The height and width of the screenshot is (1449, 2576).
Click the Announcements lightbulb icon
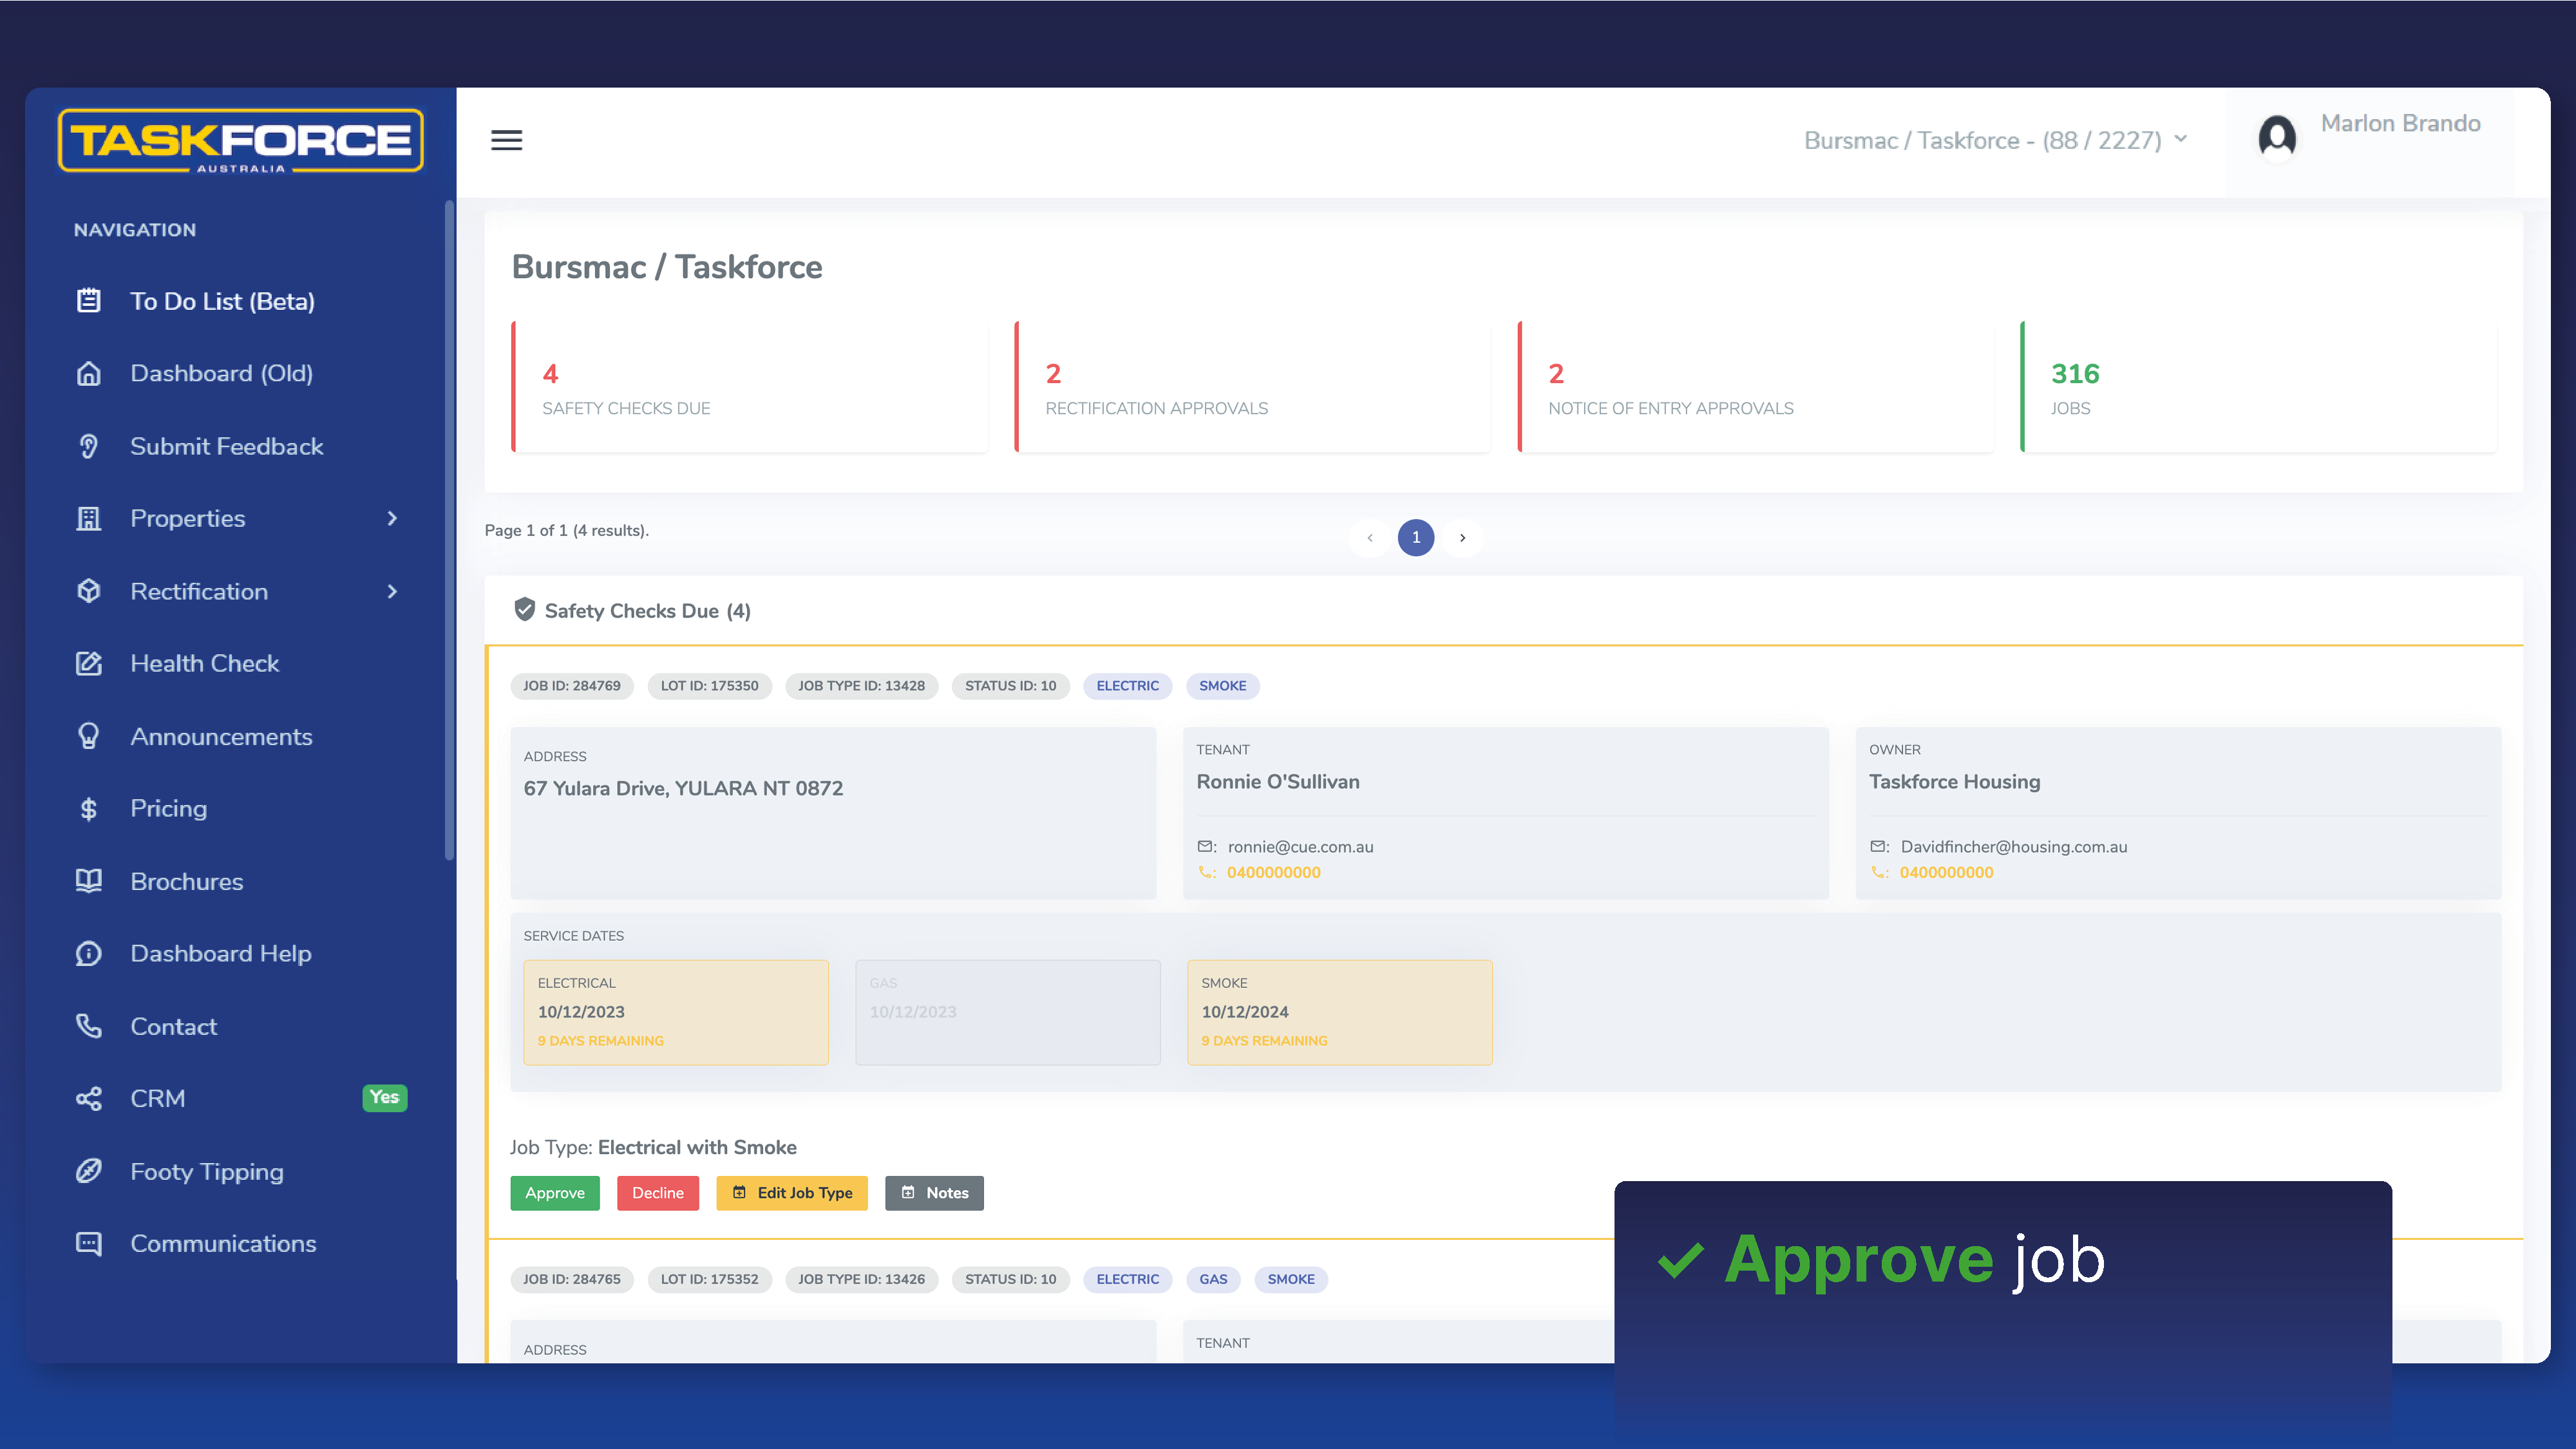[x=89, y=736]
